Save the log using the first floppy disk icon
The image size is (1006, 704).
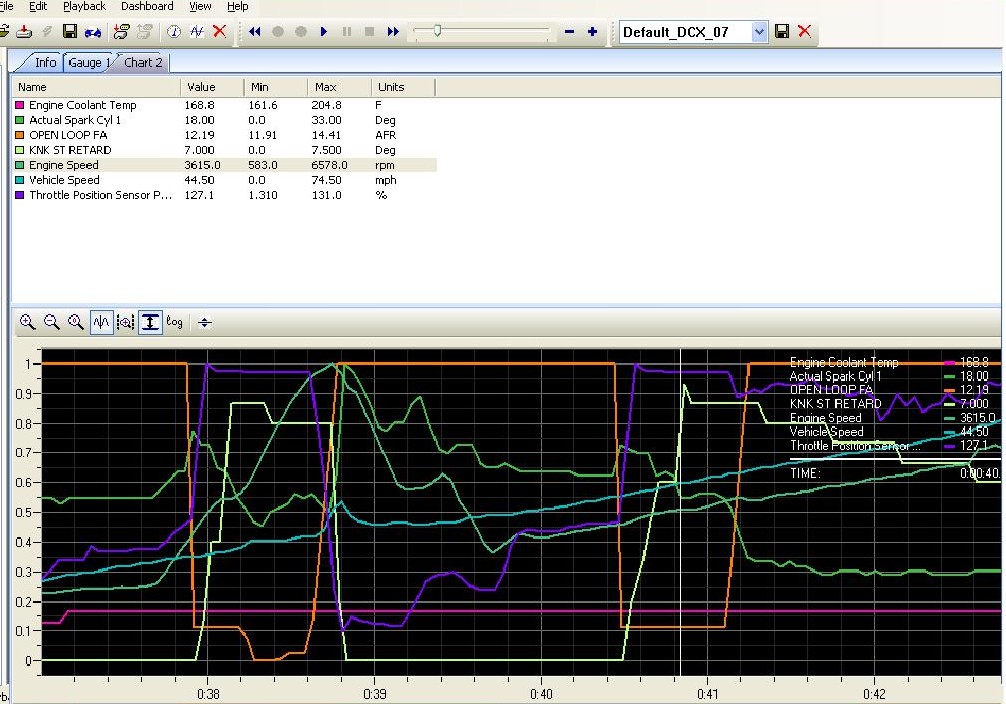point(70,31)
